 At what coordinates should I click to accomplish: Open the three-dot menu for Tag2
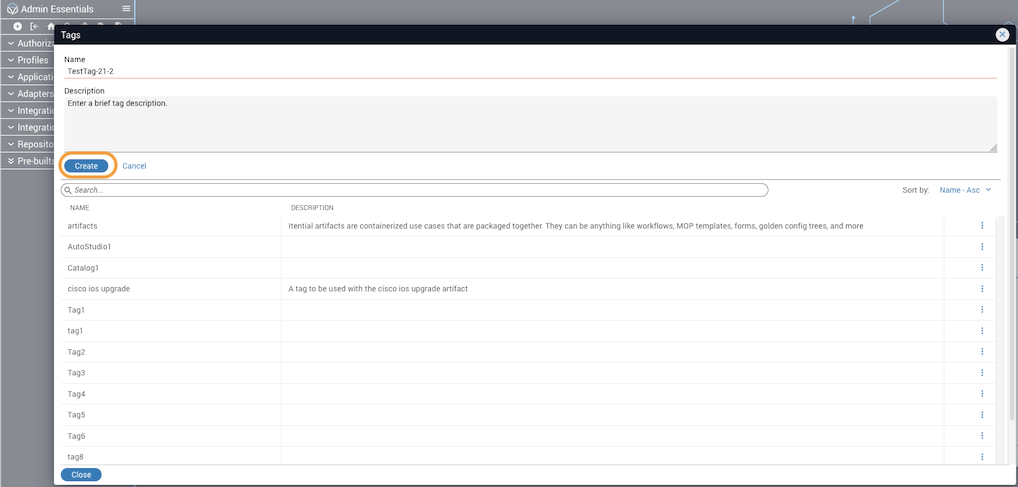[x=982, y=351]
